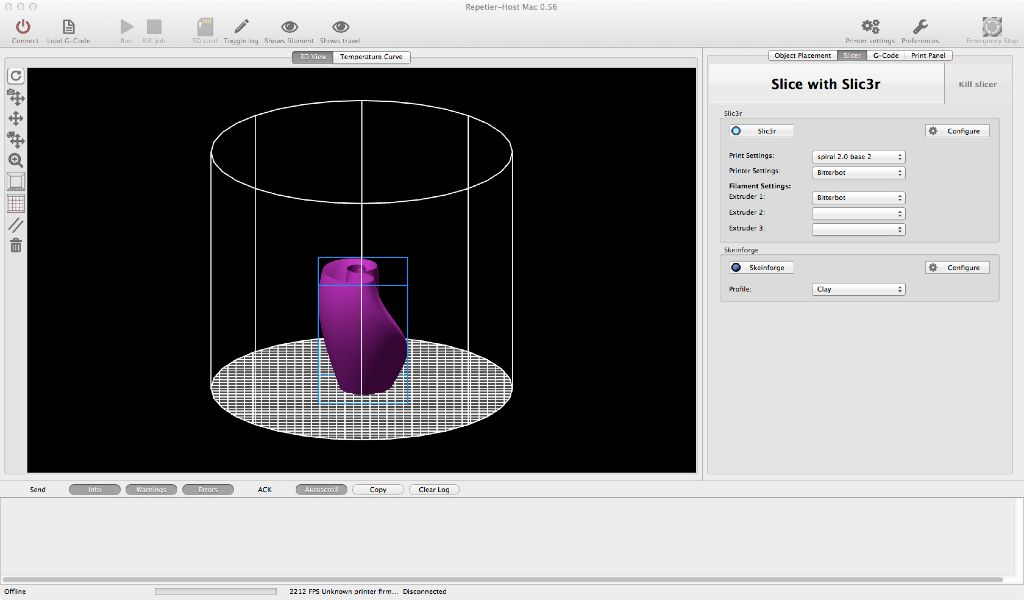
Task: Toggle the Shows travel eye icon
Action: (x=340, y=27)
